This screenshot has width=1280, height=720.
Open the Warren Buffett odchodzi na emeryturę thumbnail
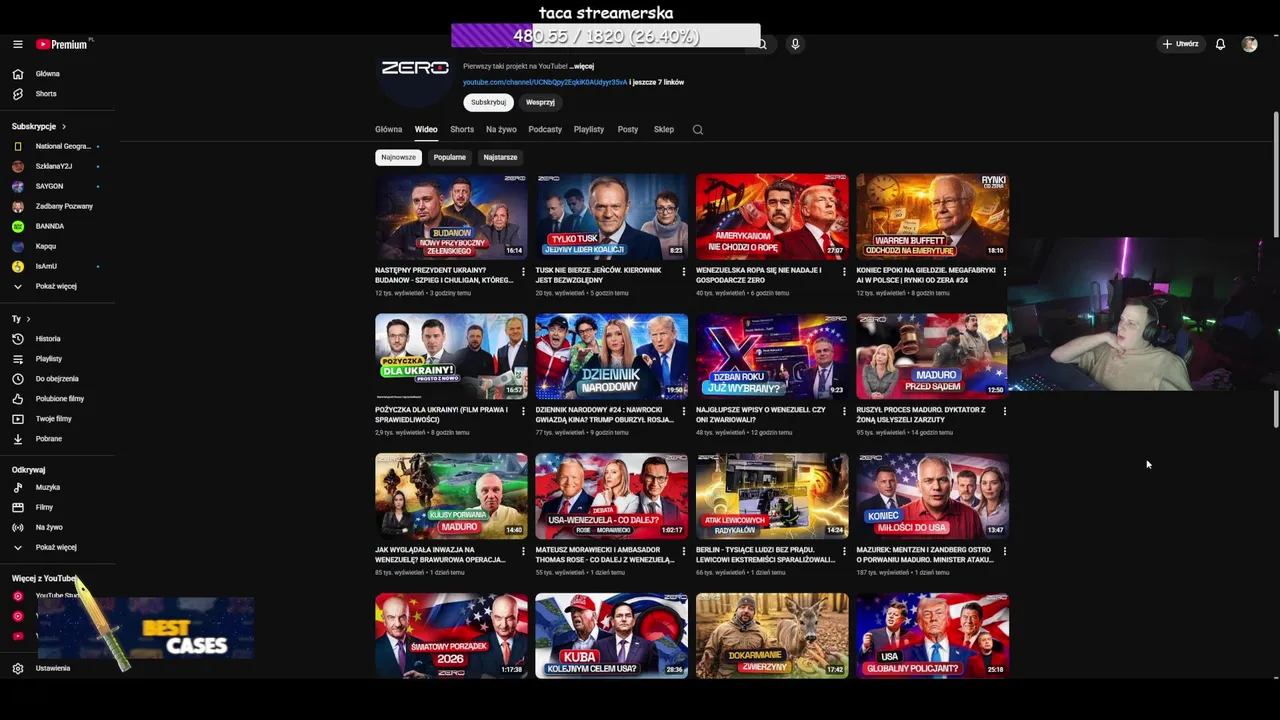932,217
